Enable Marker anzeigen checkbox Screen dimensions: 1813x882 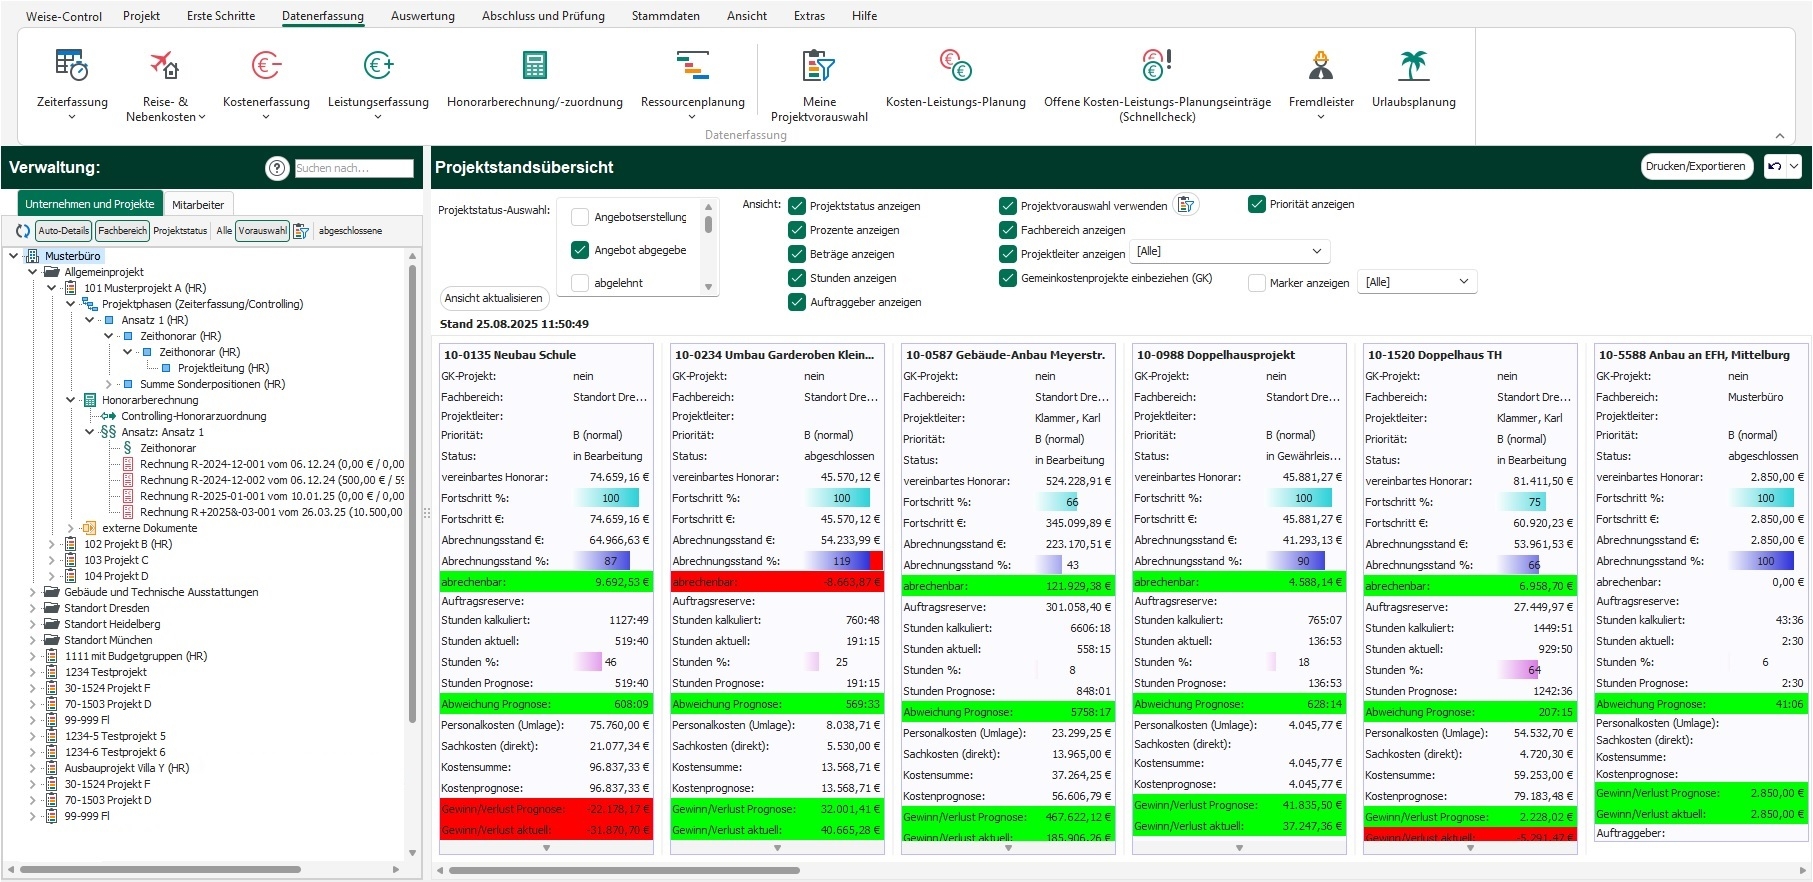1257,283
